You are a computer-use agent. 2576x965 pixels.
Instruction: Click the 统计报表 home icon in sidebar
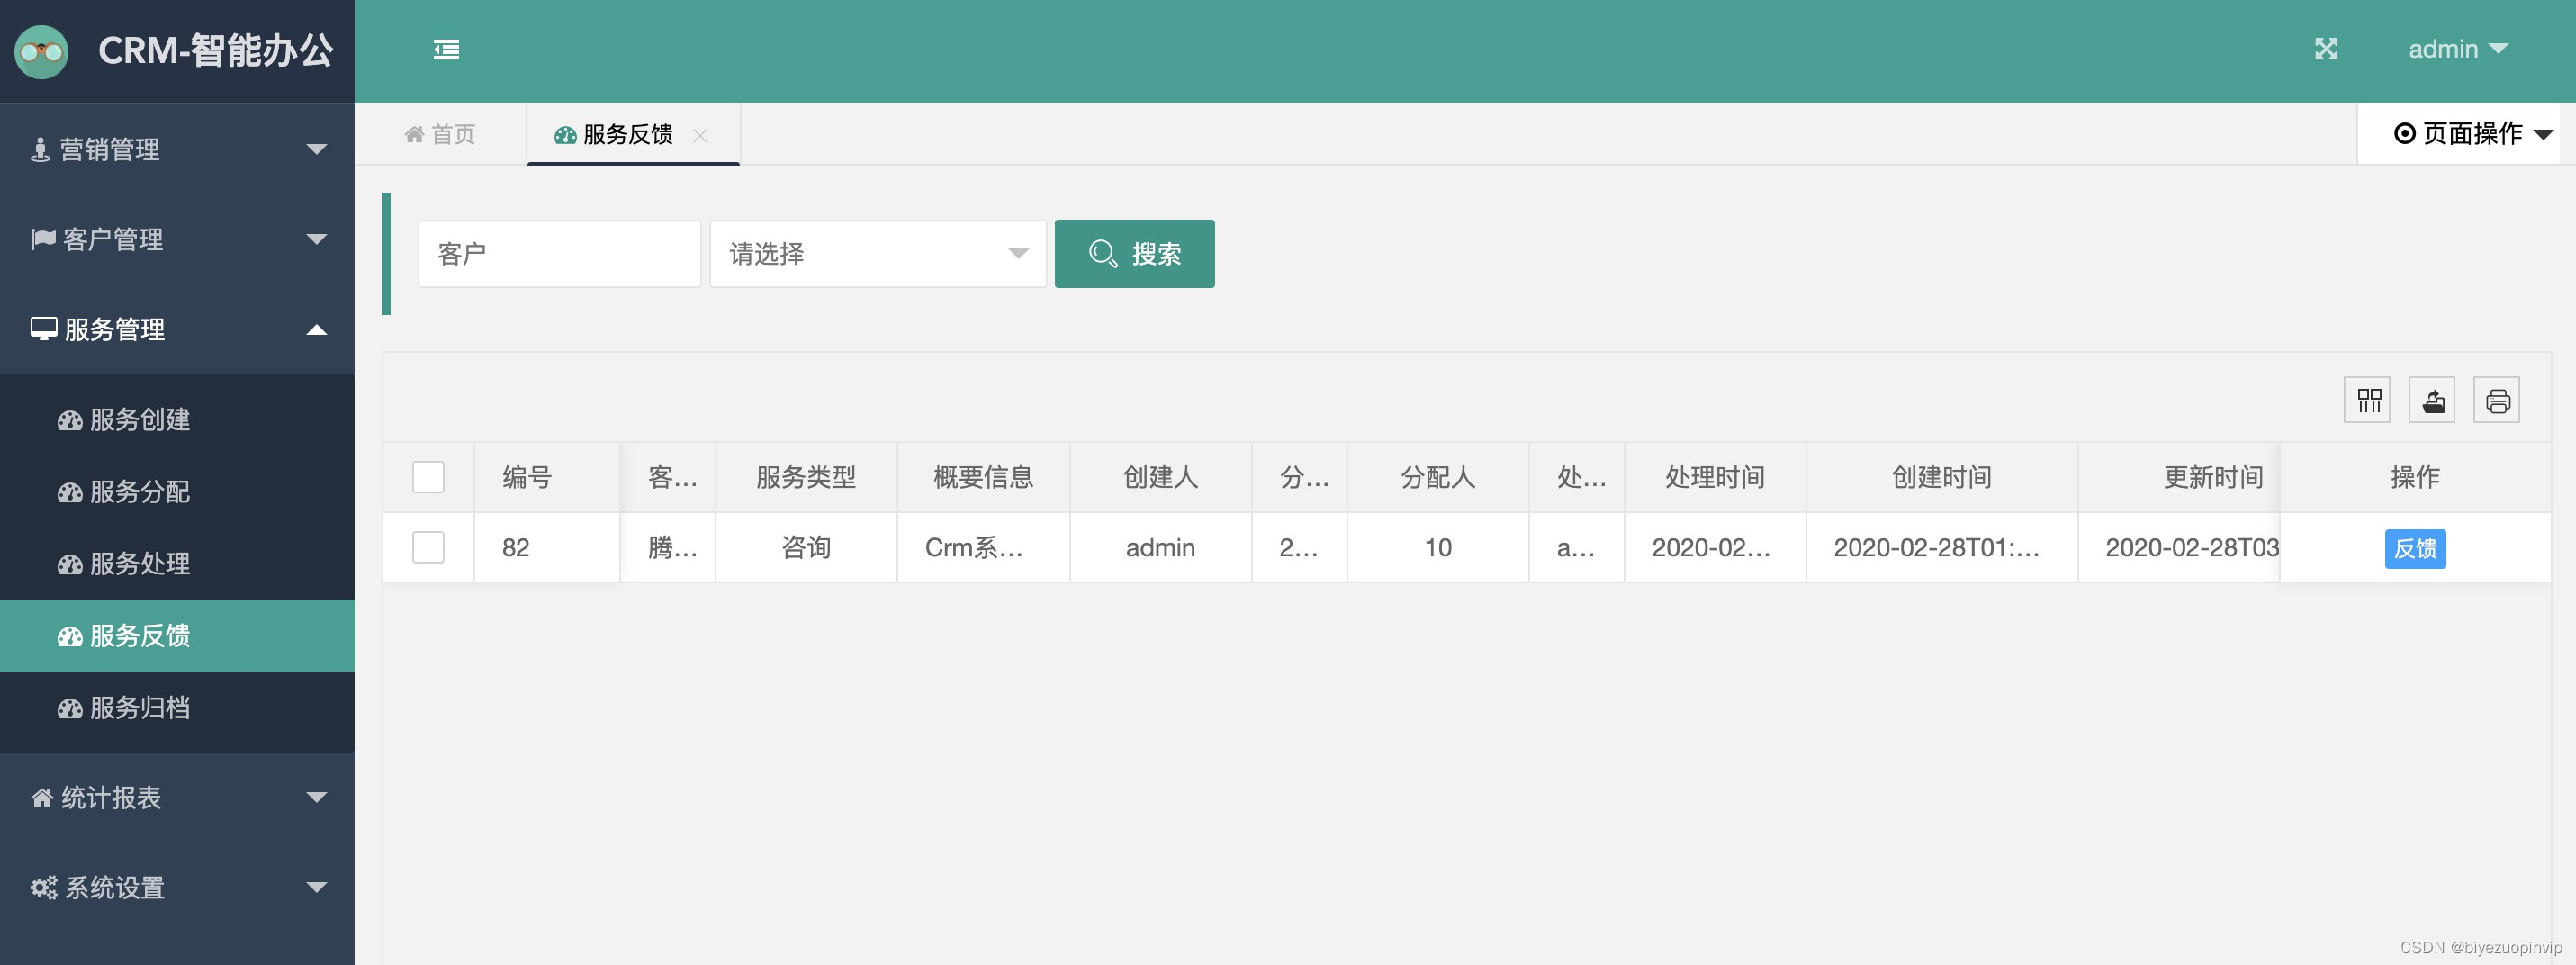pyautogui.click(x=42, y=797)
